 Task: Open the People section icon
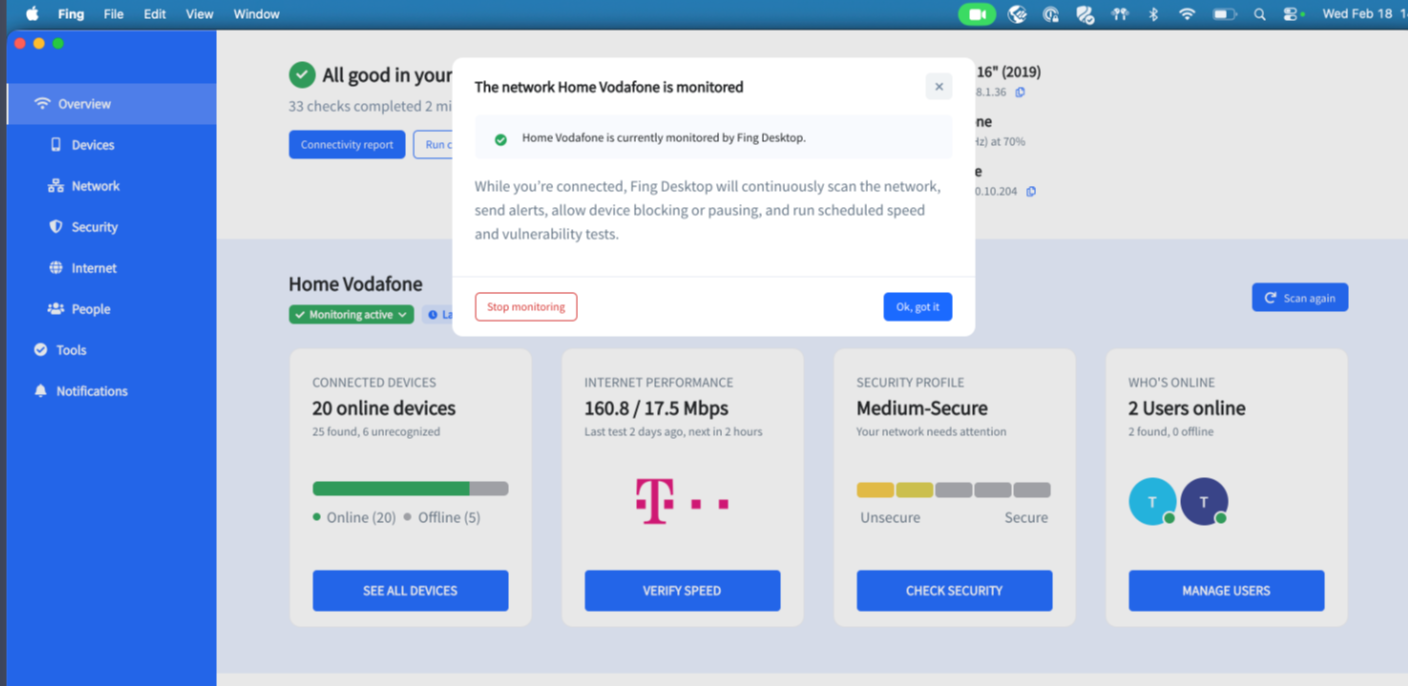56,309
